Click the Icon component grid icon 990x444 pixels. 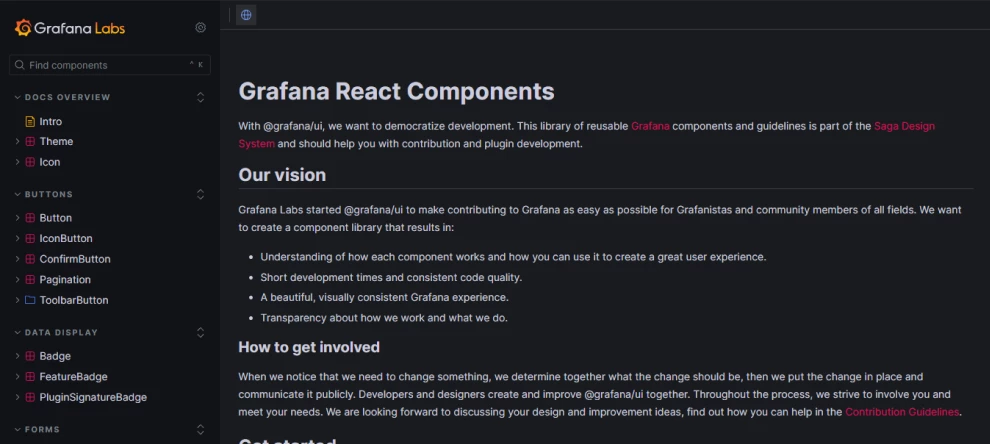tap(30, 162)
